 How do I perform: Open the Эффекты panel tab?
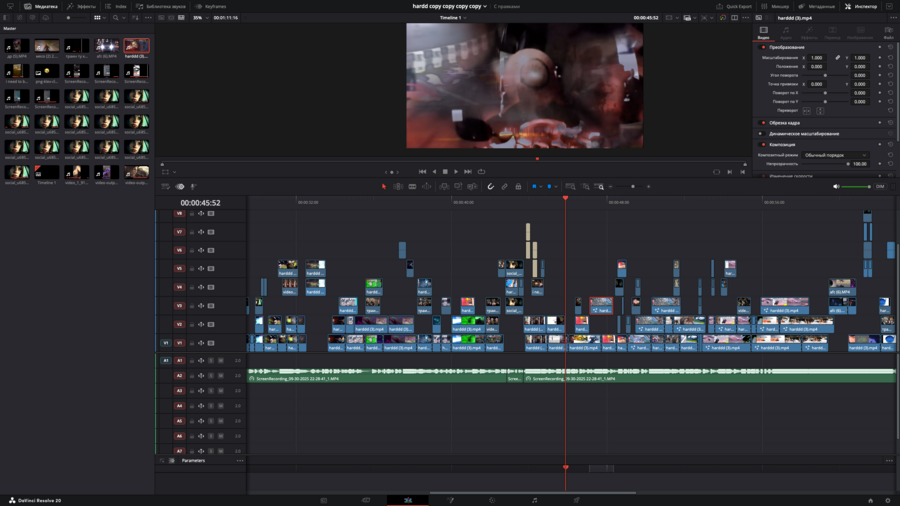[82, 6]
